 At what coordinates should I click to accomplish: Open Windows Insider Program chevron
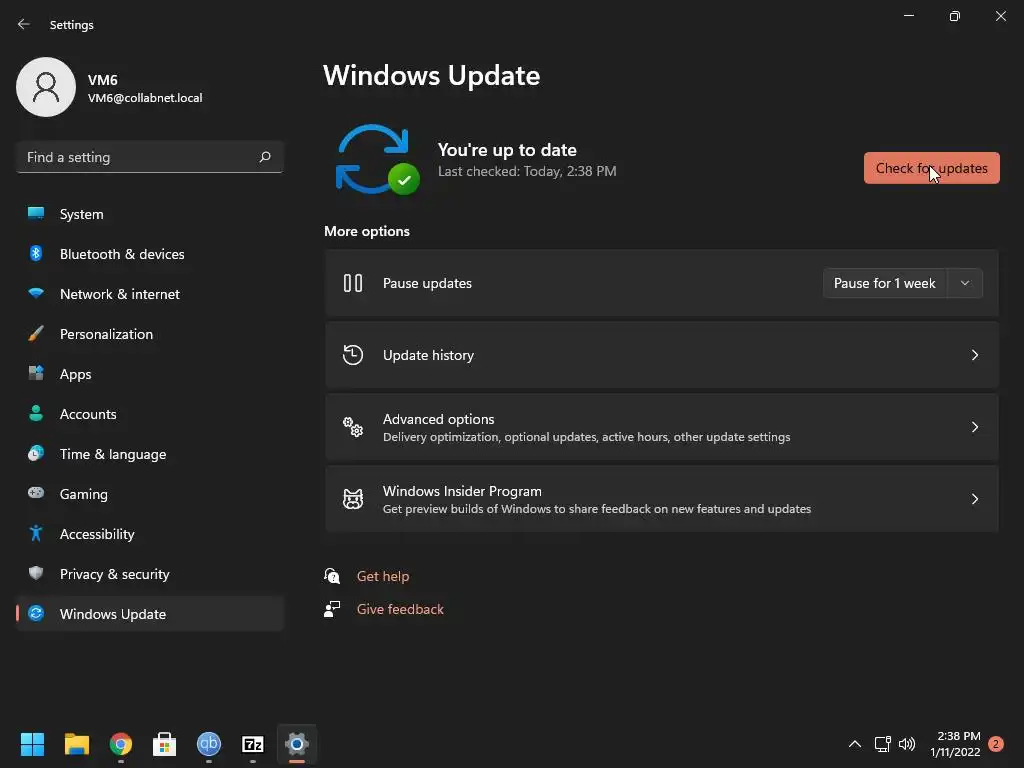974,499
